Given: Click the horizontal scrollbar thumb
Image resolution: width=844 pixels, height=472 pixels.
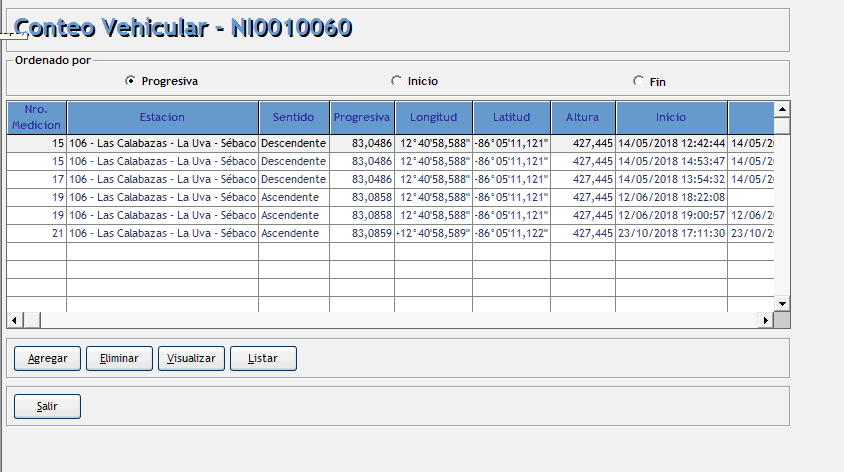Looking at the screenshot, I should pos(30,320).
